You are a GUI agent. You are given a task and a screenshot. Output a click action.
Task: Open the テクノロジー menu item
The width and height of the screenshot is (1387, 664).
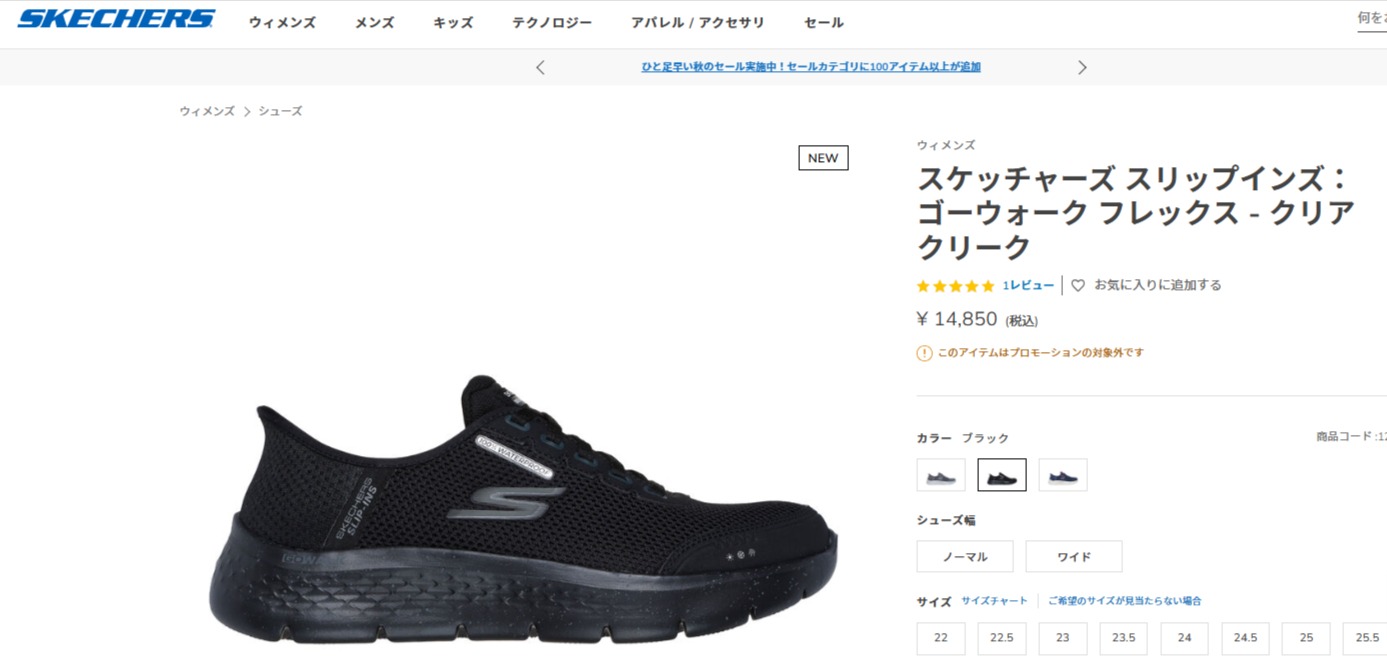tap(552, 22)
